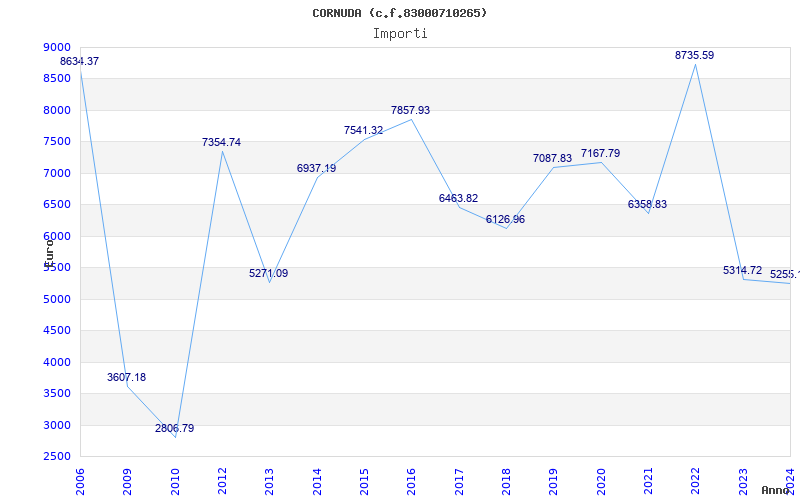Click the x-axis year label 2010

point(175,482)
